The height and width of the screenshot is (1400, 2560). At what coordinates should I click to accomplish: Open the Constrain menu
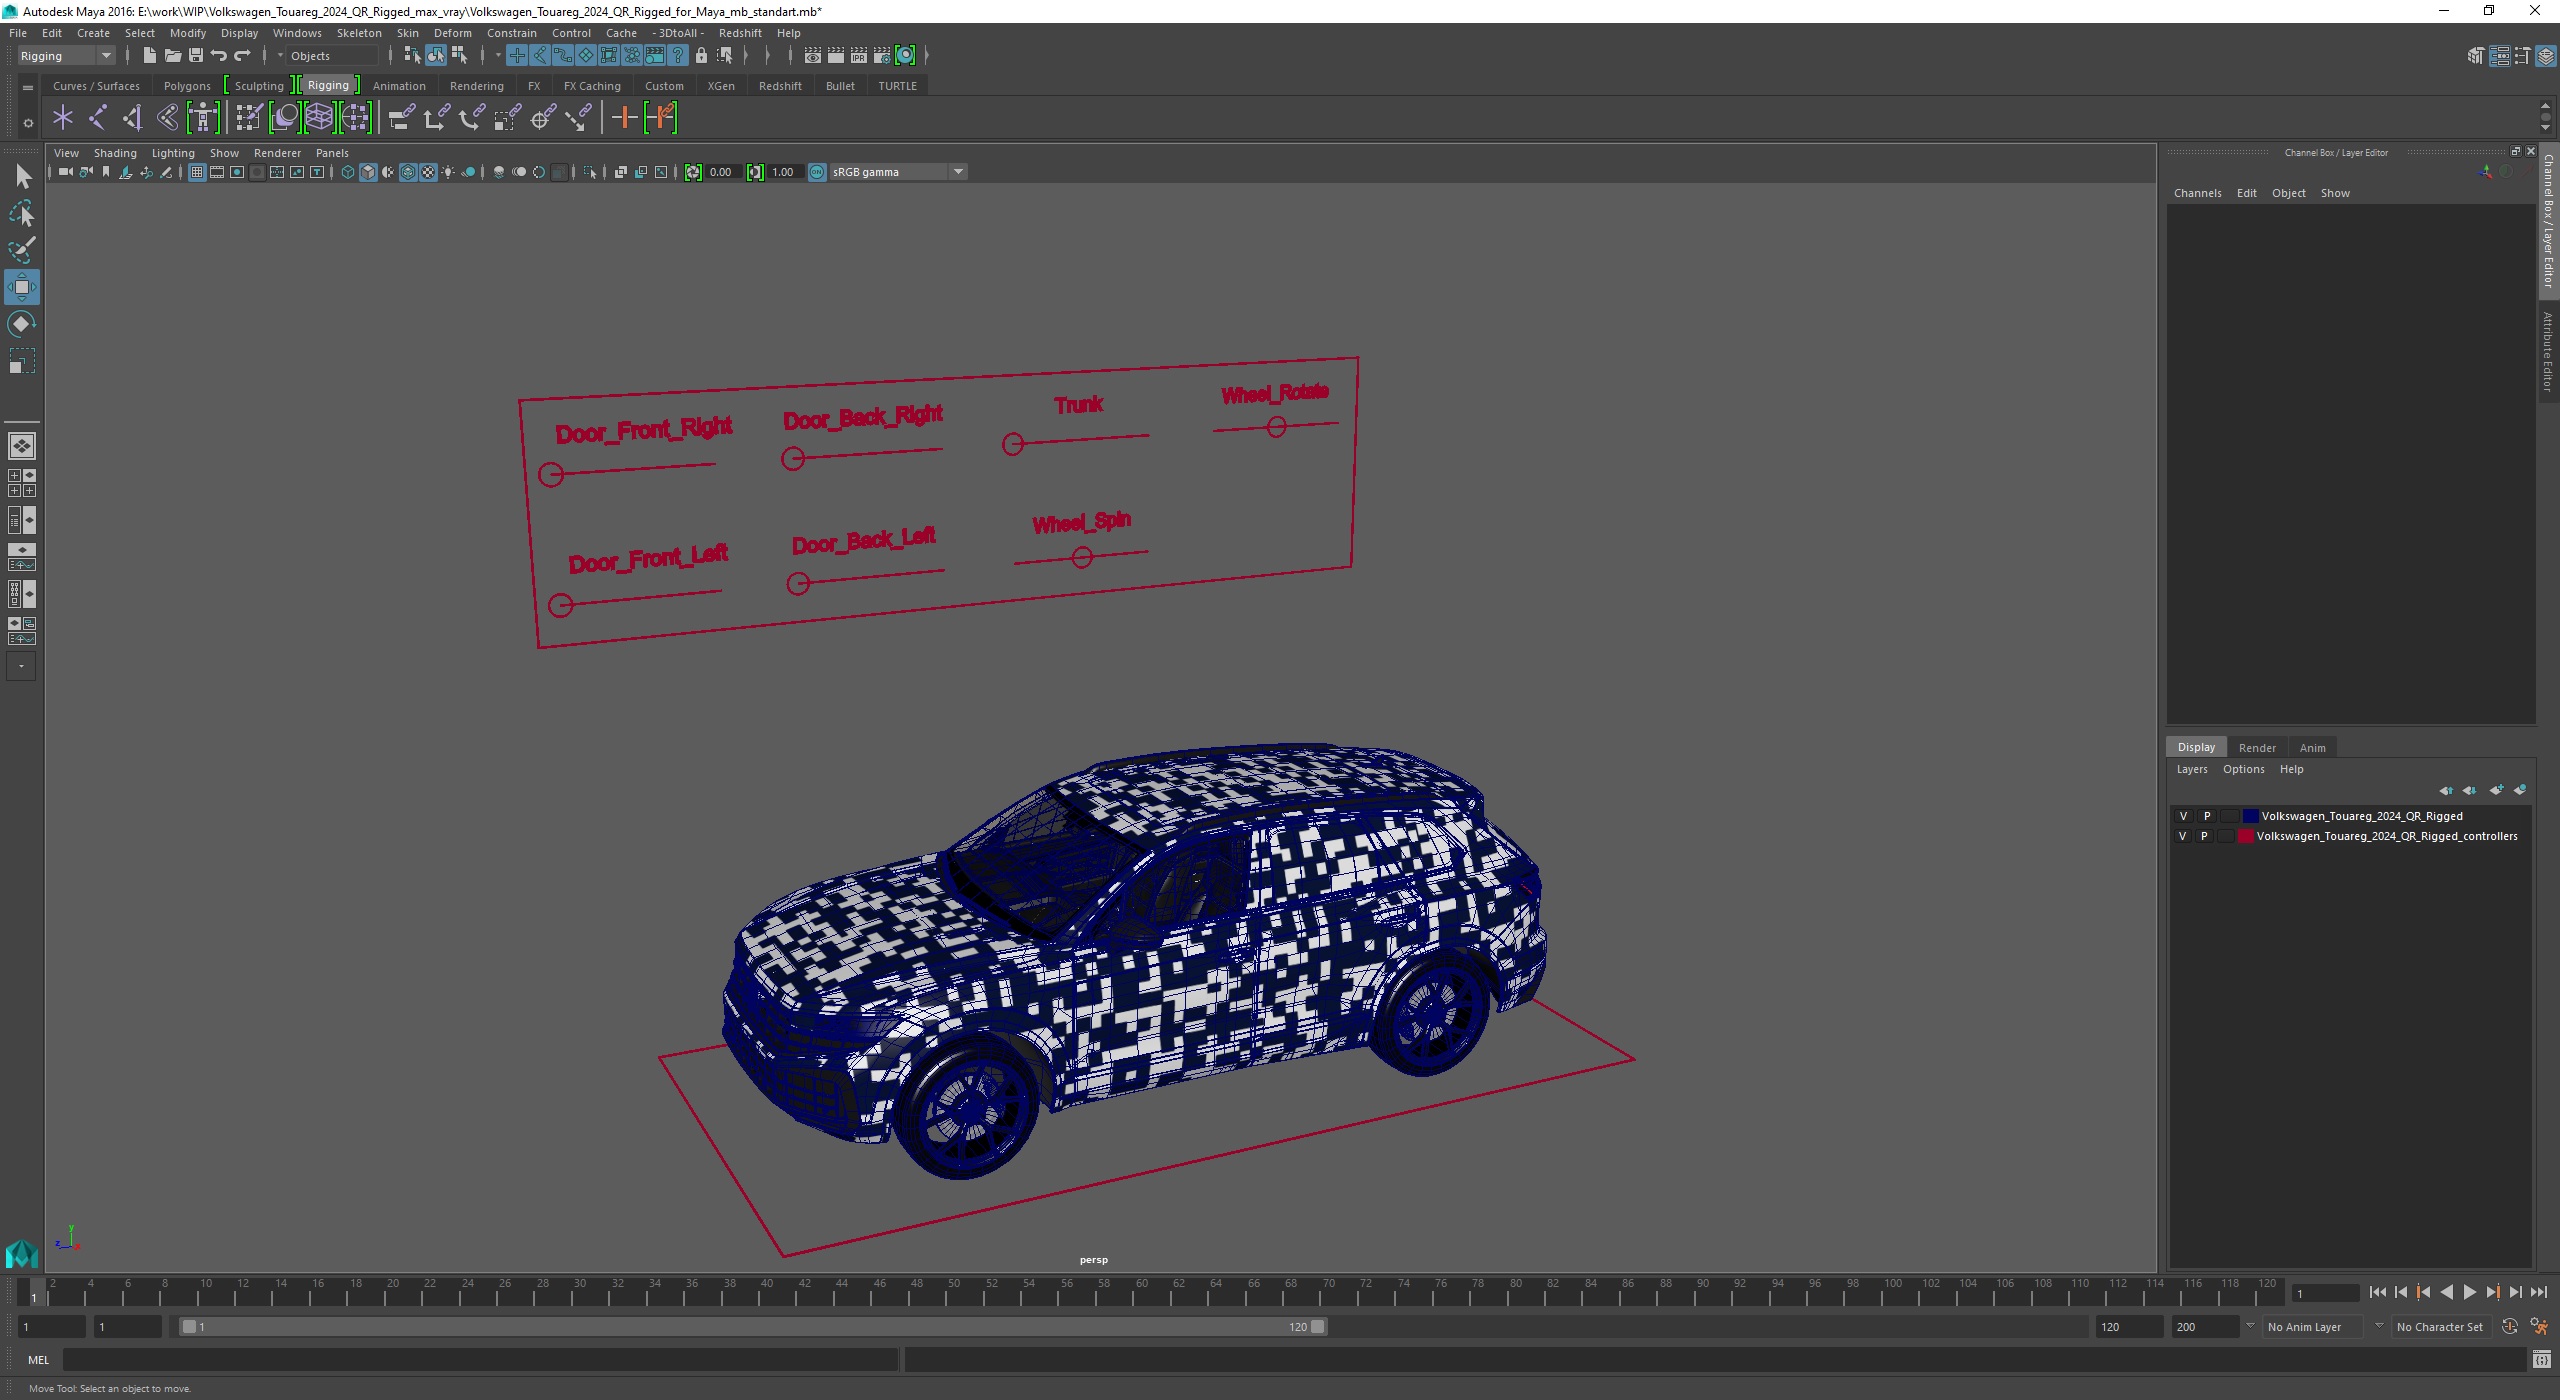pyautogui.click(x=511, y=33)
